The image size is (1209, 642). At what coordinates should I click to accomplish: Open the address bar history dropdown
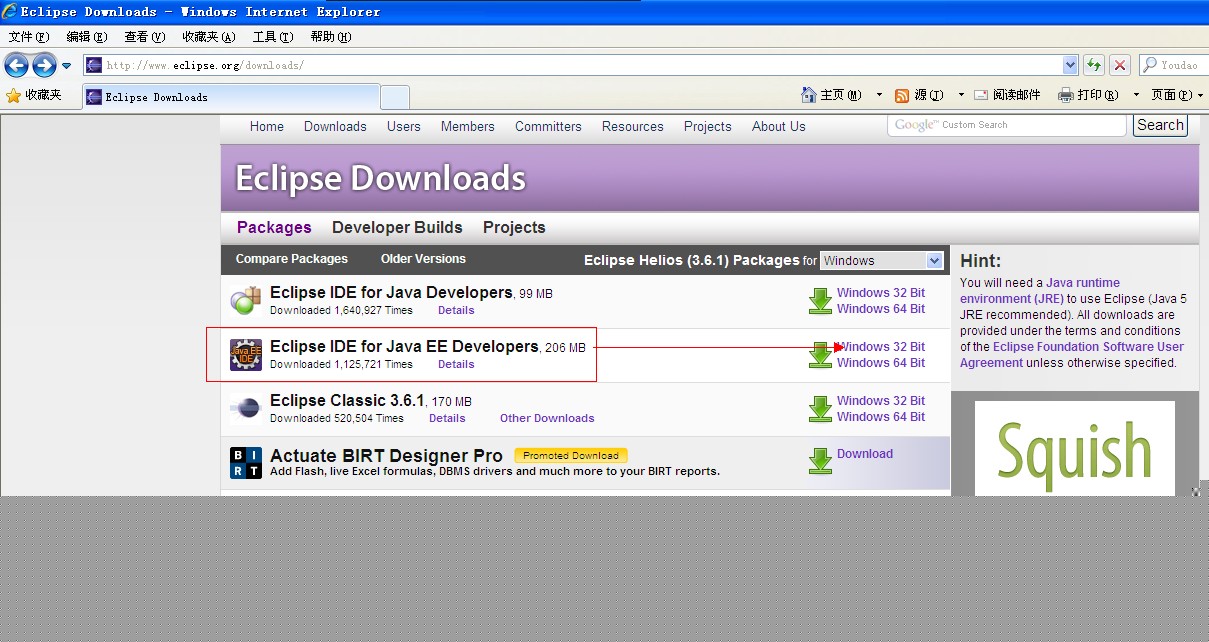[1070, 65]
